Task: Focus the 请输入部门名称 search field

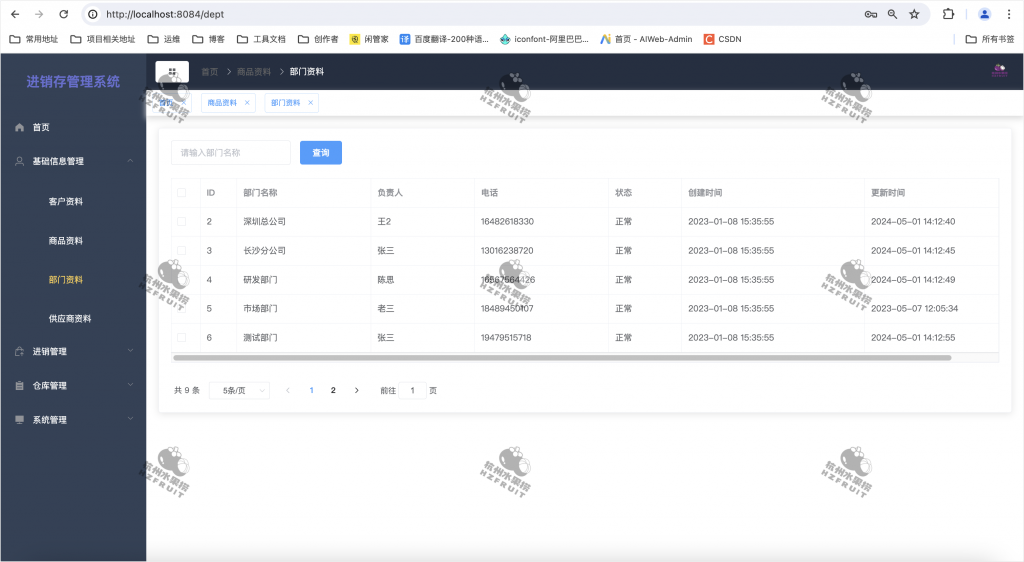Action: pos(231,153)
